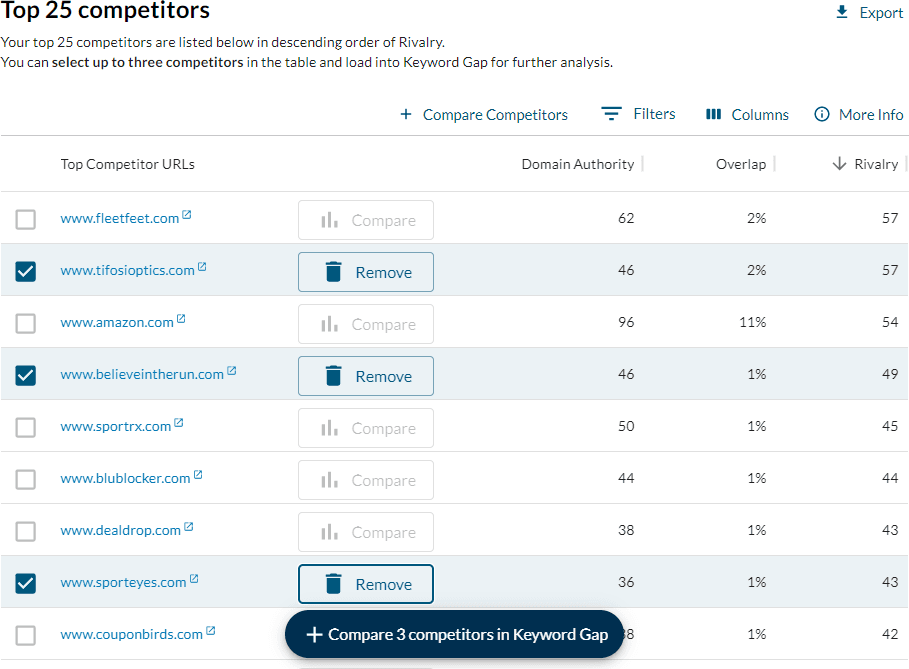Click external link icon next to www.dealdrop.com
Image resolution: width=909 pixels, height=669 pixels.
(x=189, y=528)
